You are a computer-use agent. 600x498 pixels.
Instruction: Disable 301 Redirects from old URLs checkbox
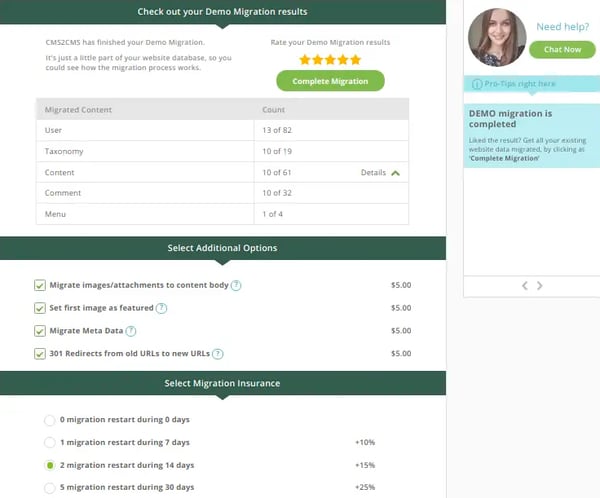coord(40,354)
